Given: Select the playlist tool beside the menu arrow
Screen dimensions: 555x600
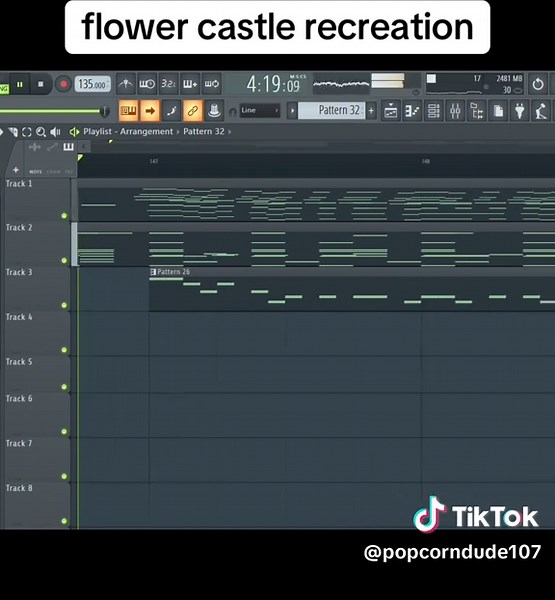Looking at the screenshot, I should coord(13,132).
